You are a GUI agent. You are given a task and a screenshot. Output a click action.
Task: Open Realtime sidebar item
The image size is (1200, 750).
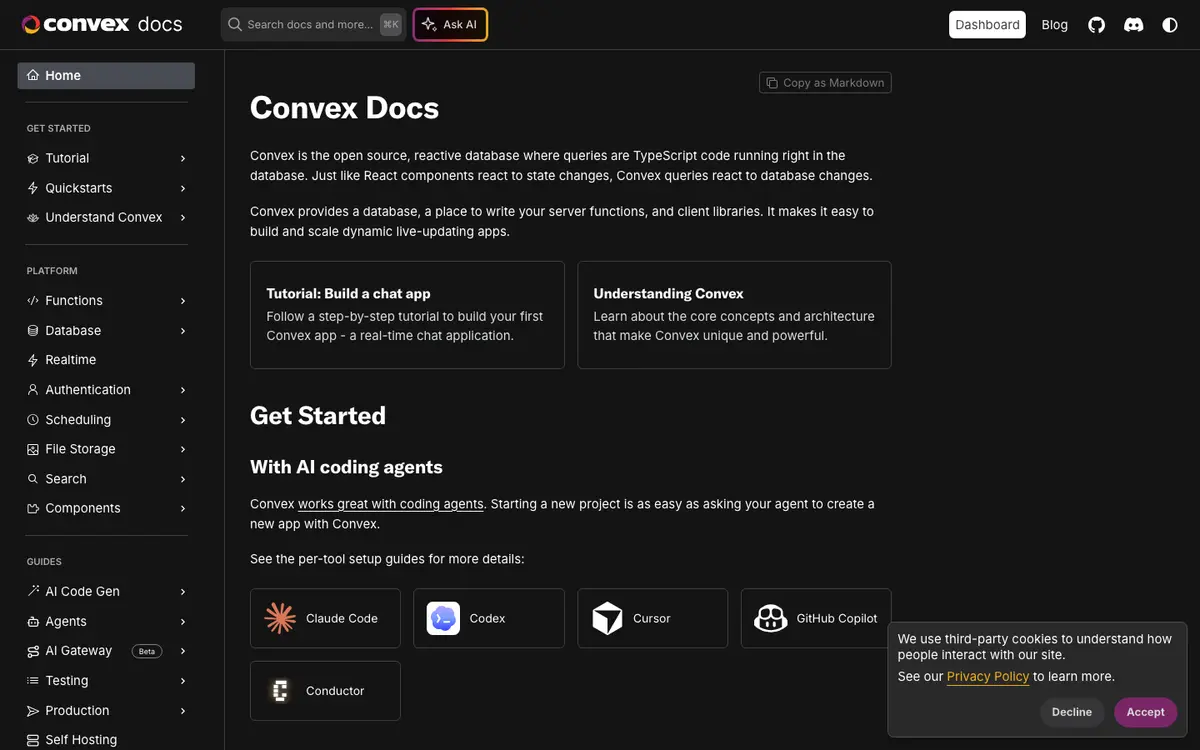[106, 360]
